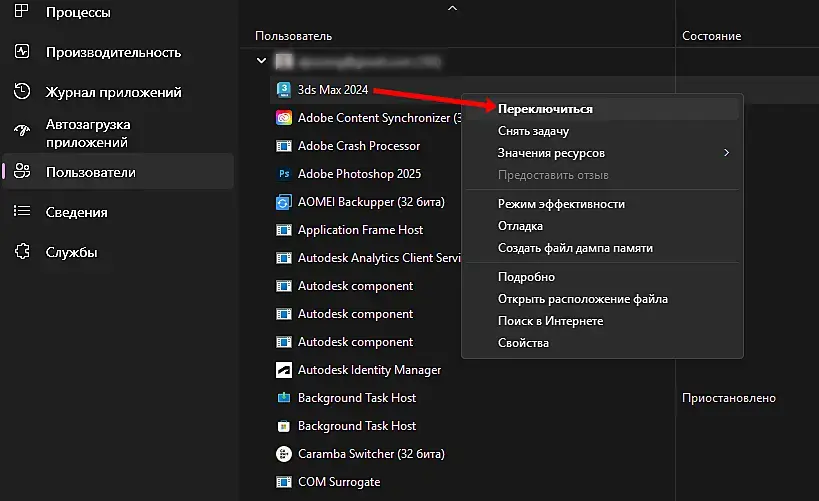819x501 pixels.
Task: Sort by the Состояние column header
Action: coord(711,36)
